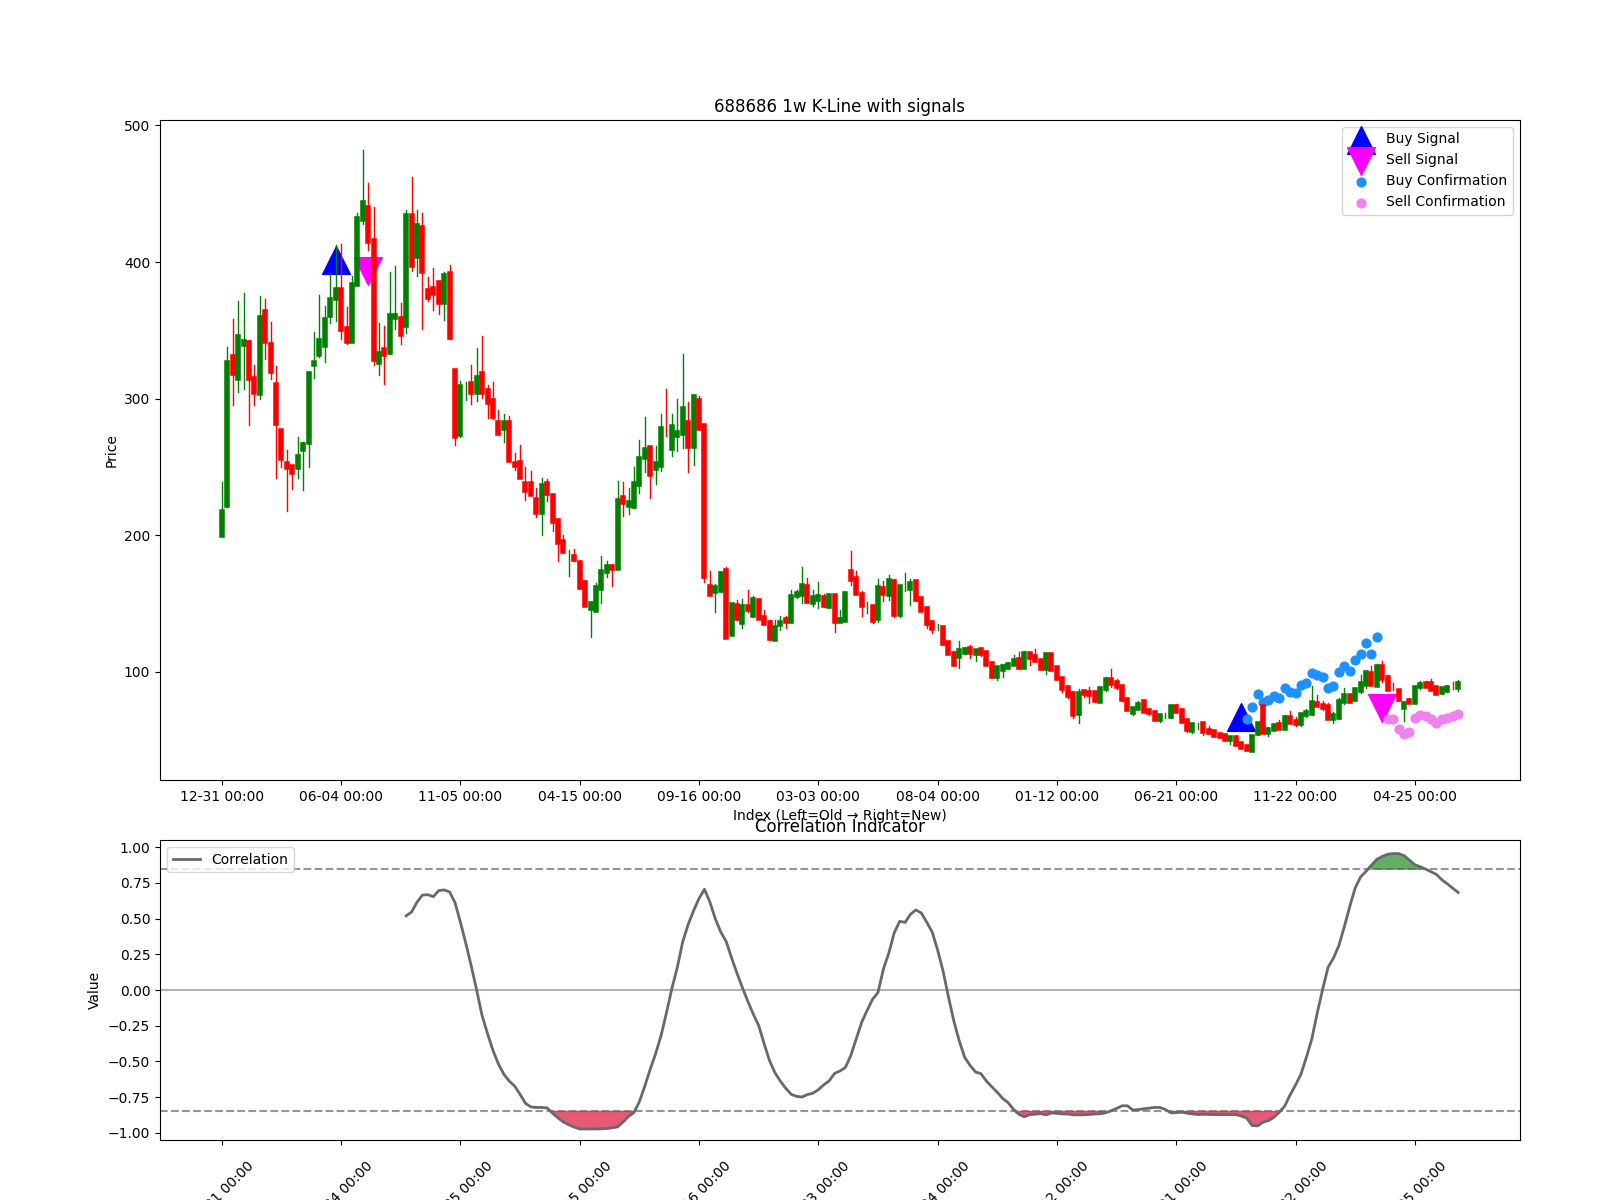Click the '11-05 00:00' date tick label

pyautogui.click(x=460, y=796)
